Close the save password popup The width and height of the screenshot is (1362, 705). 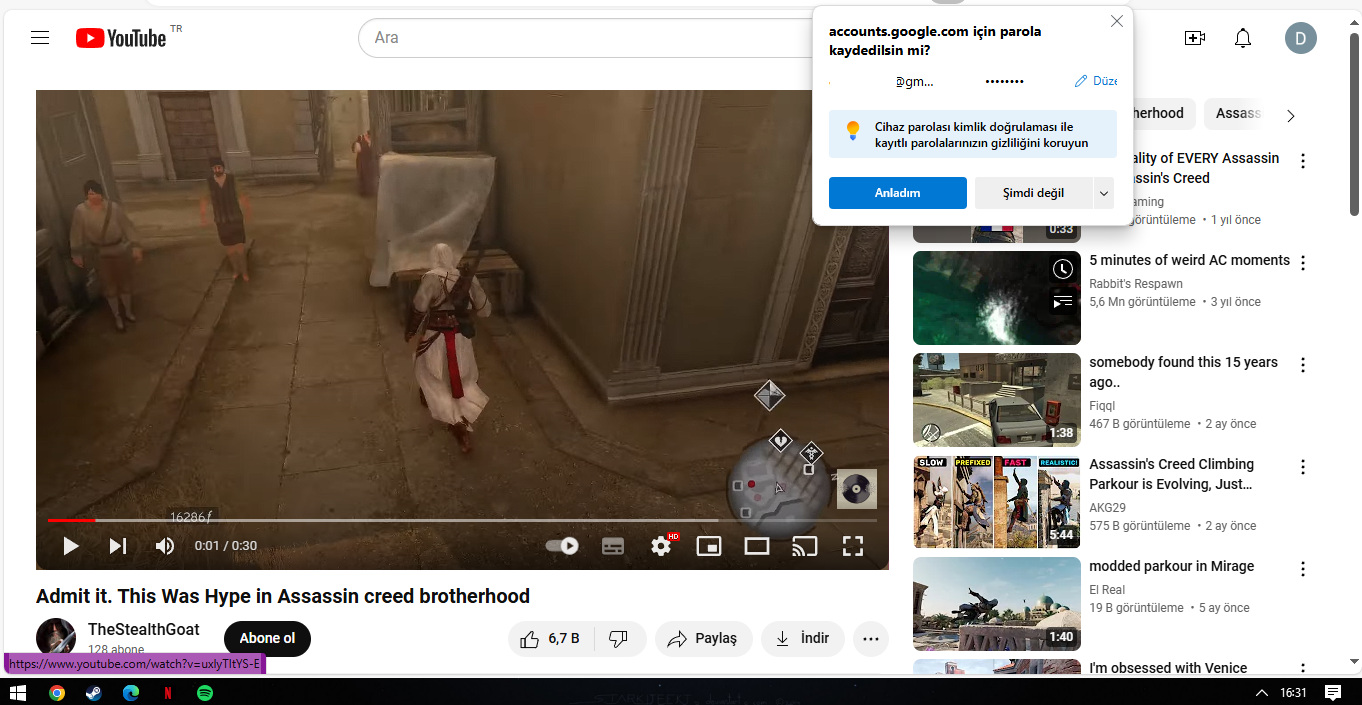[x=1117, y=21]
